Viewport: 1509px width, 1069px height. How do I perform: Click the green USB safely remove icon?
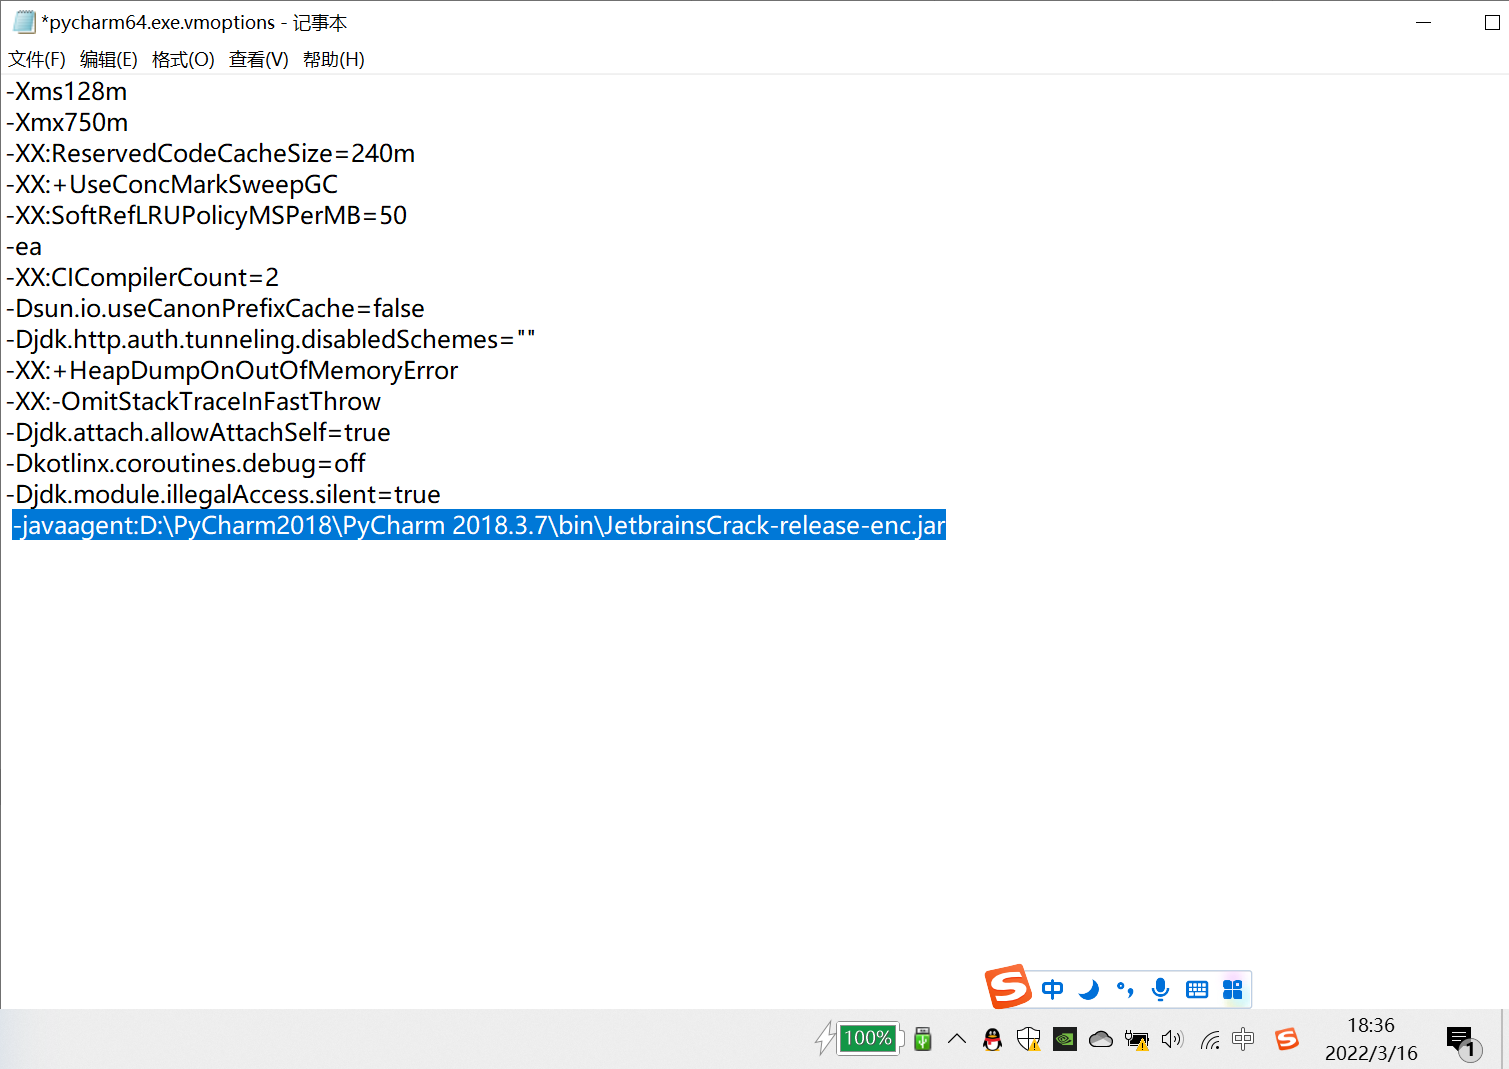tap(923, 1039)
